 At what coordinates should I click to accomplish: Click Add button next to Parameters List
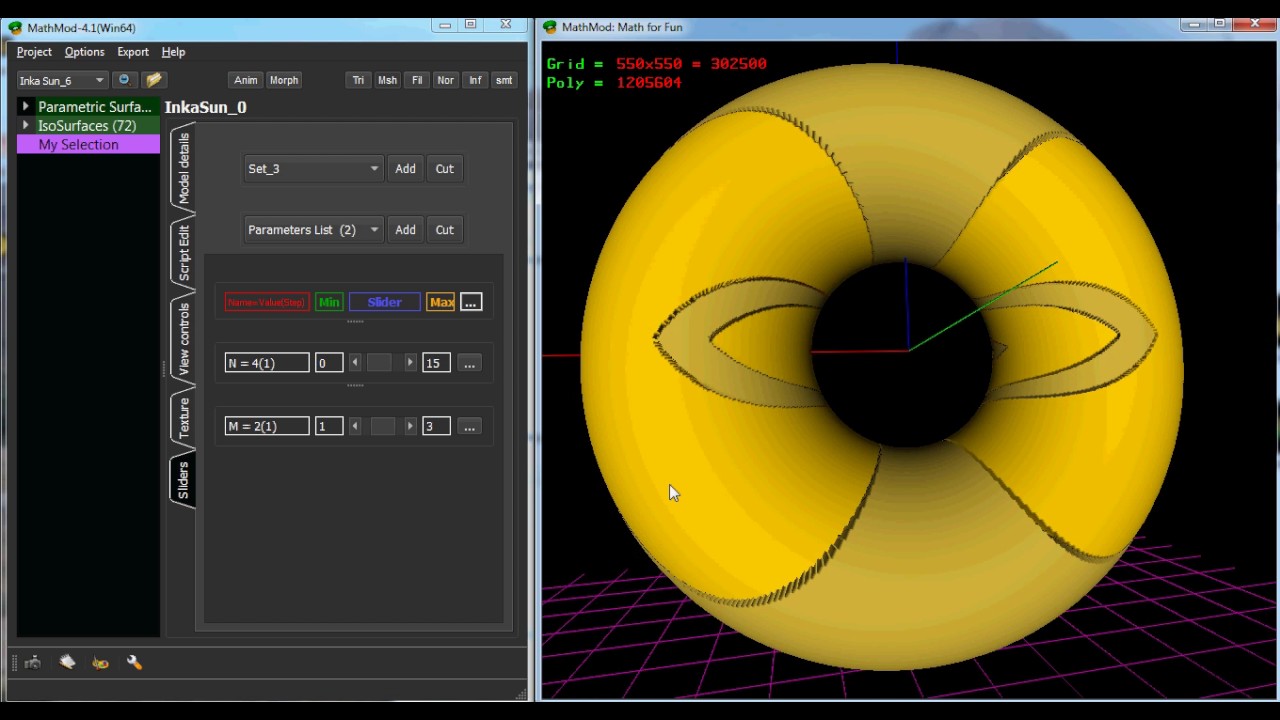click(x=405, y=230)
